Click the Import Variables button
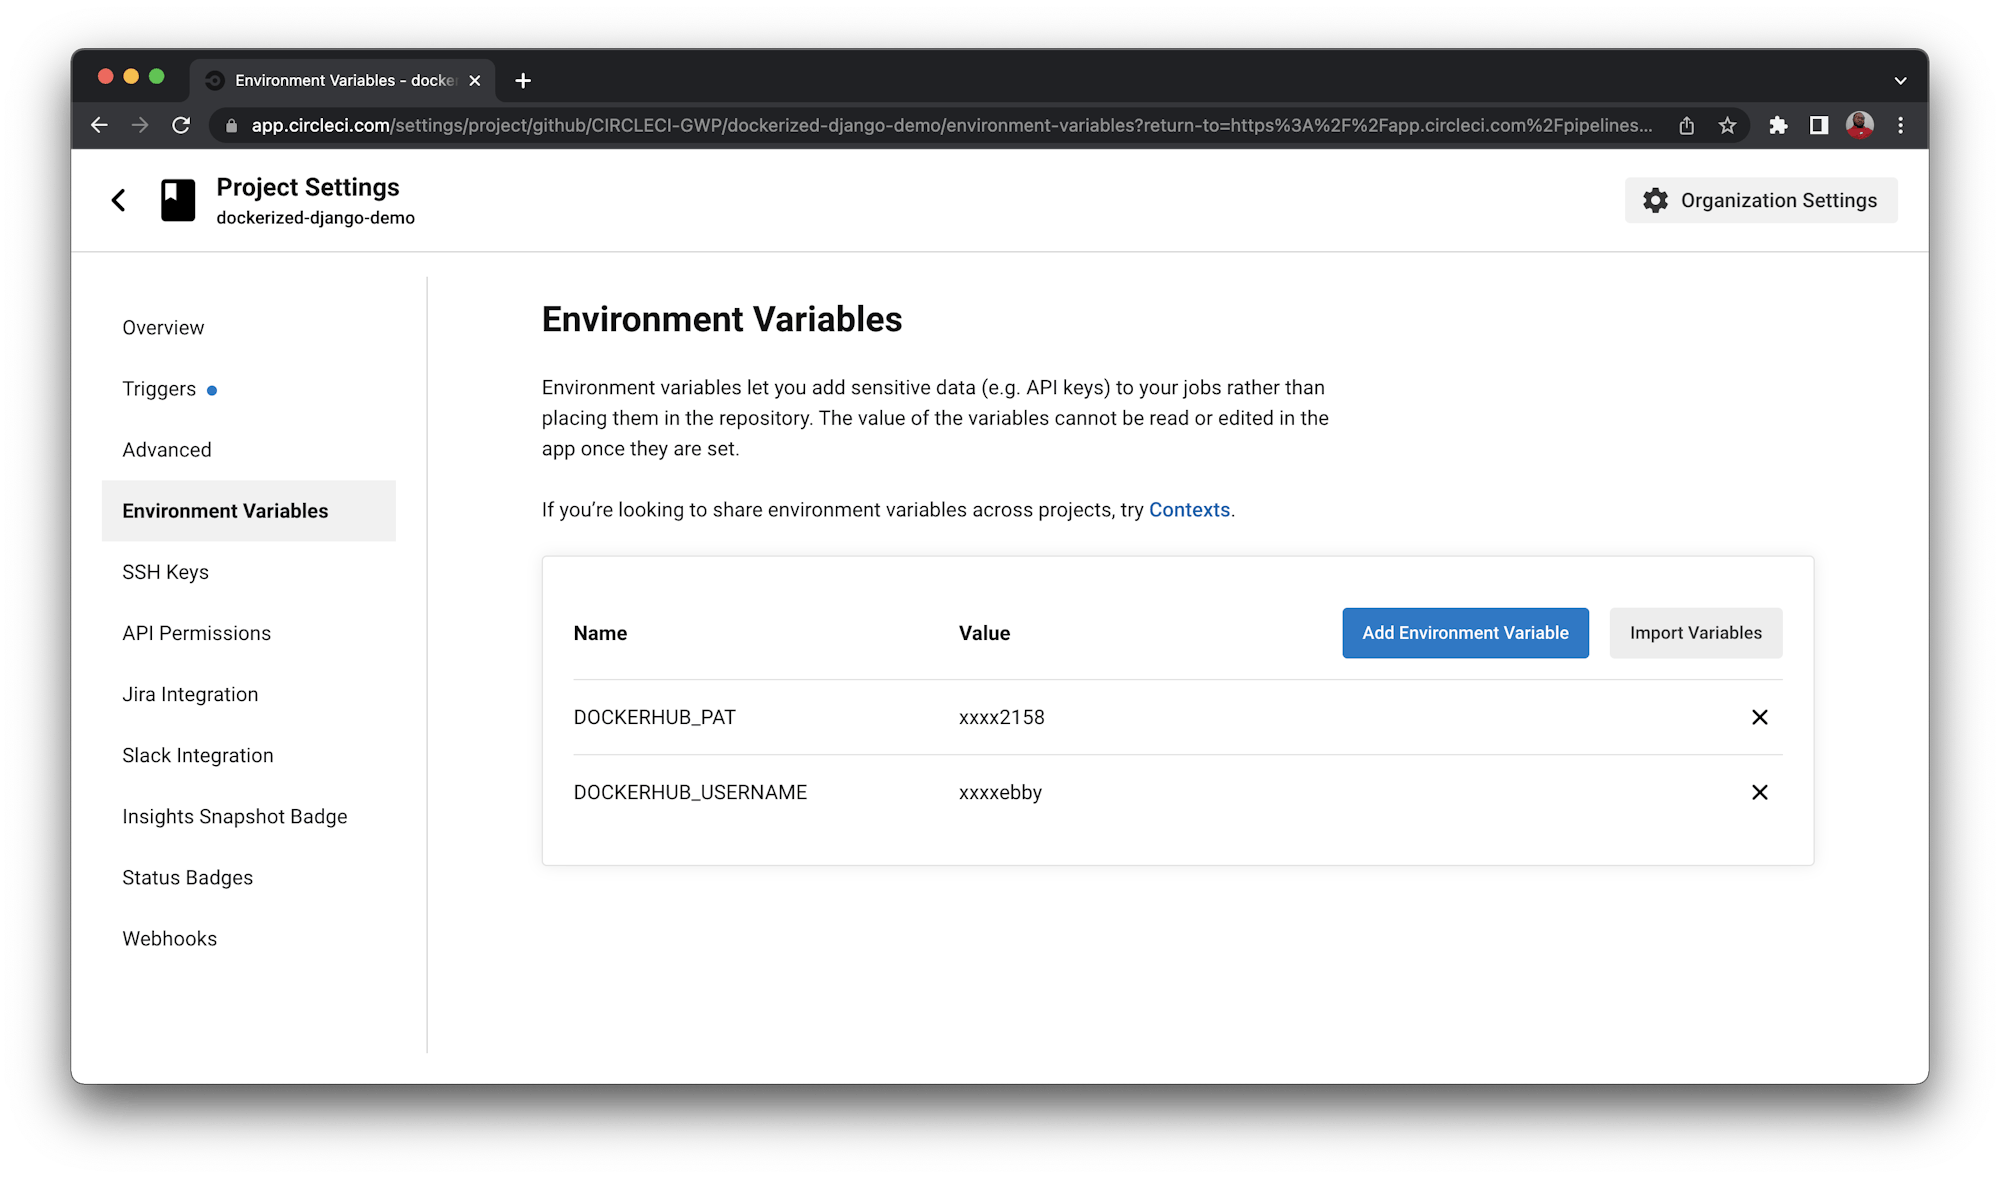The height and width of the screenshot is (1178, 2000). pos(1695,632)
